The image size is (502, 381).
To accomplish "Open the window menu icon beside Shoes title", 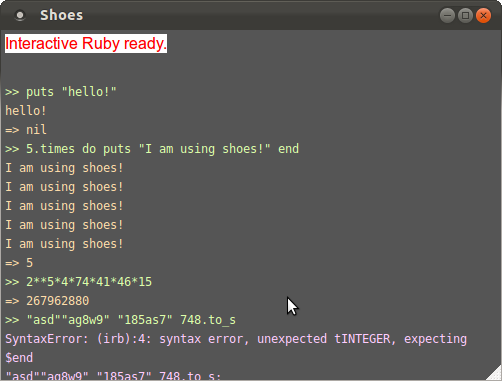I will [20, 15].
